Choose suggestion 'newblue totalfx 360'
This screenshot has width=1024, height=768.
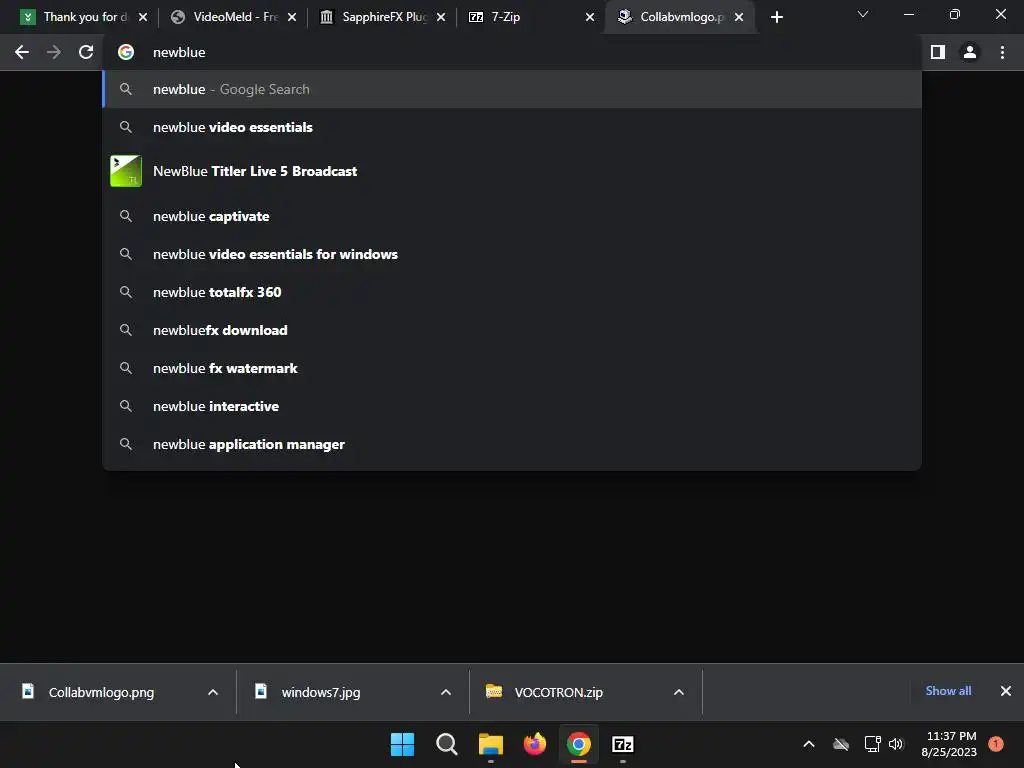512,292
